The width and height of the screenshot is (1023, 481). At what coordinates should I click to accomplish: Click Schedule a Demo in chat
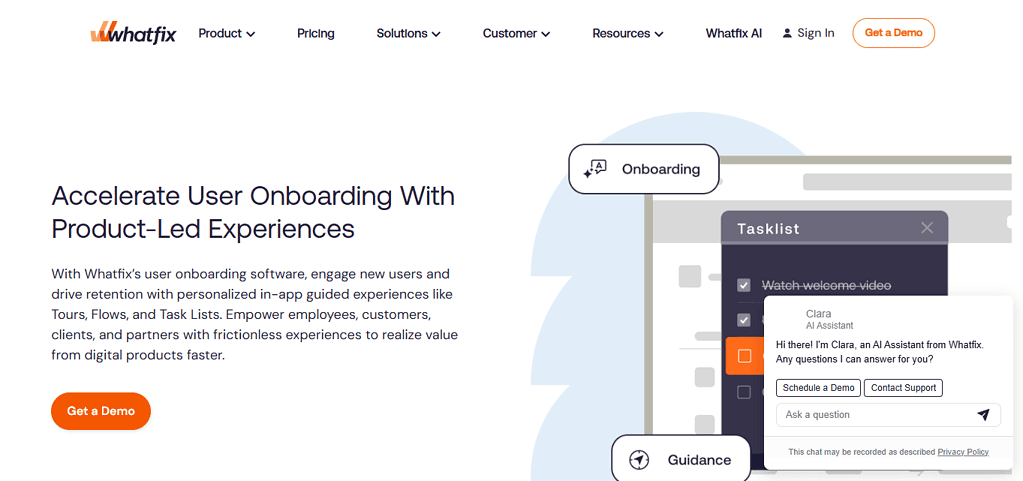pyautogui.click(x=818, y=388)
